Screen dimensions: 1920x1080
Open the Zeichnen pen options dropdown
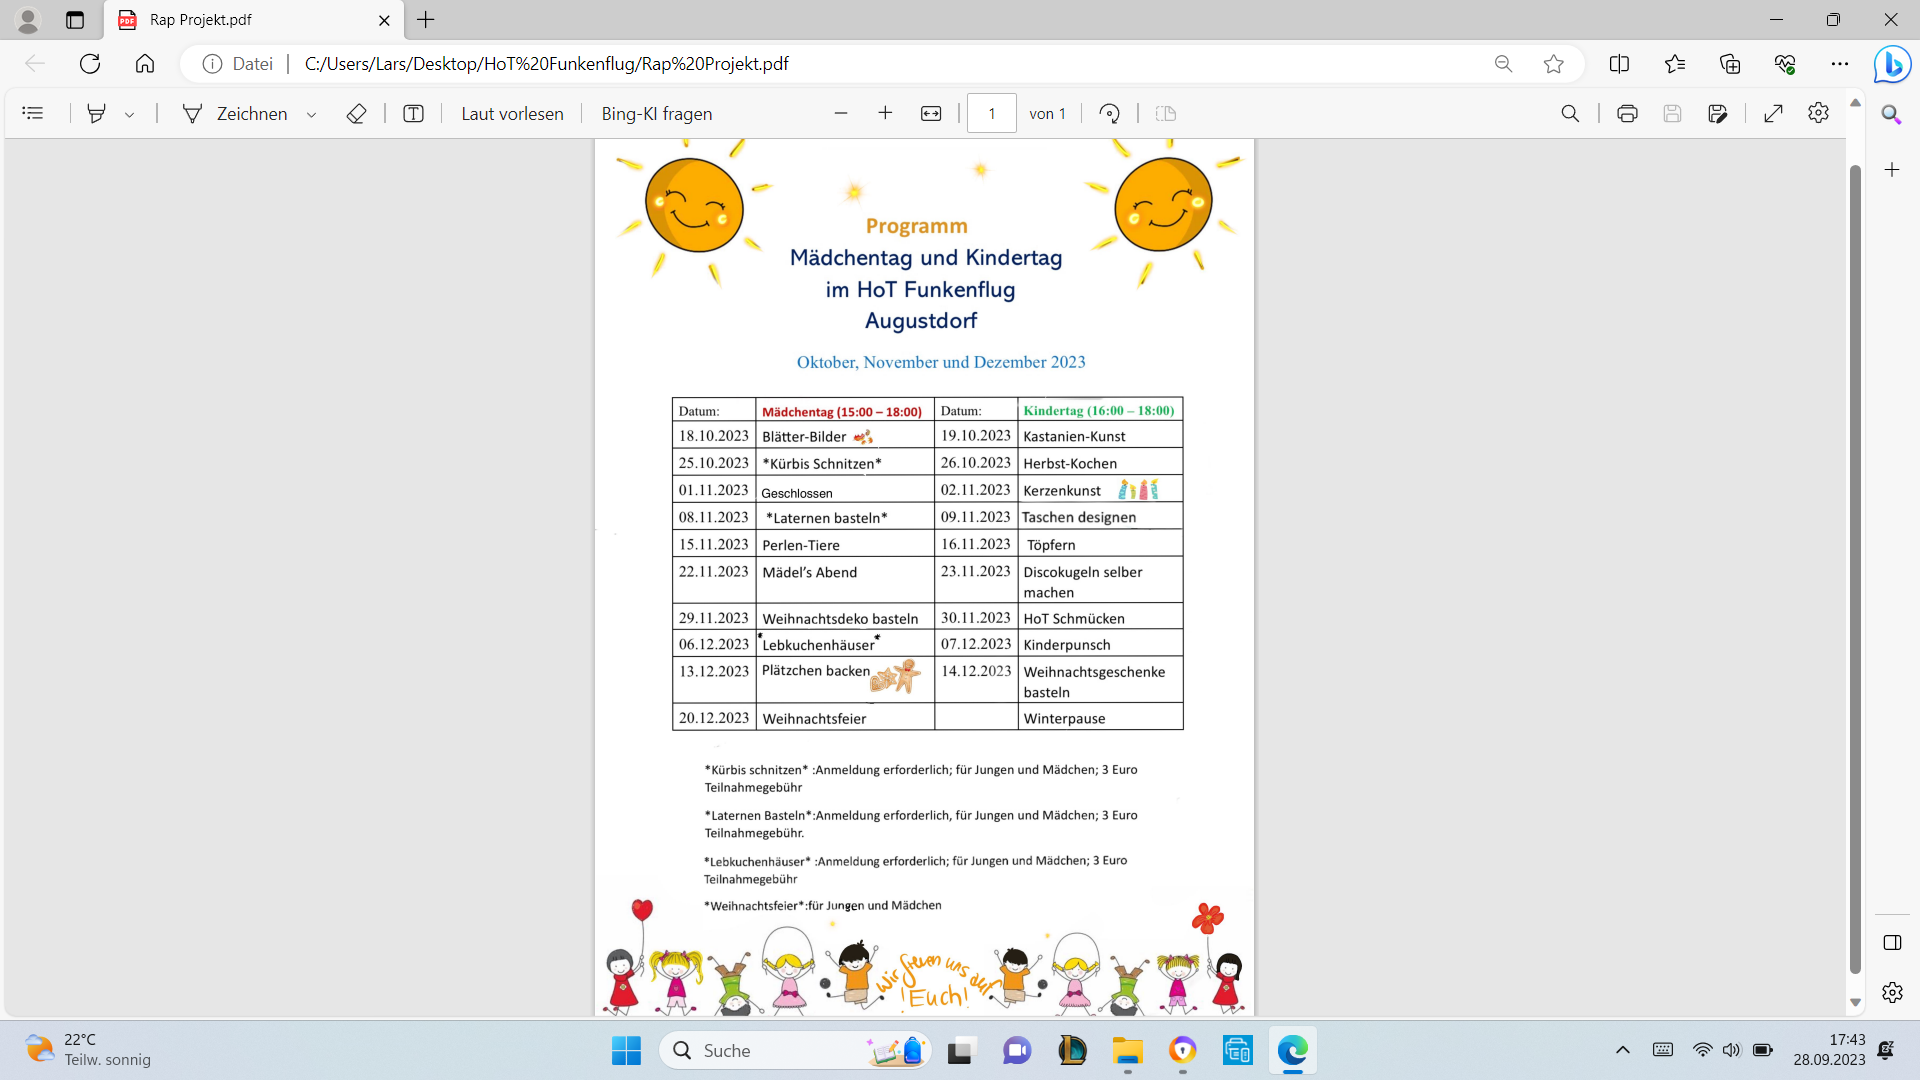pos(312,114)
